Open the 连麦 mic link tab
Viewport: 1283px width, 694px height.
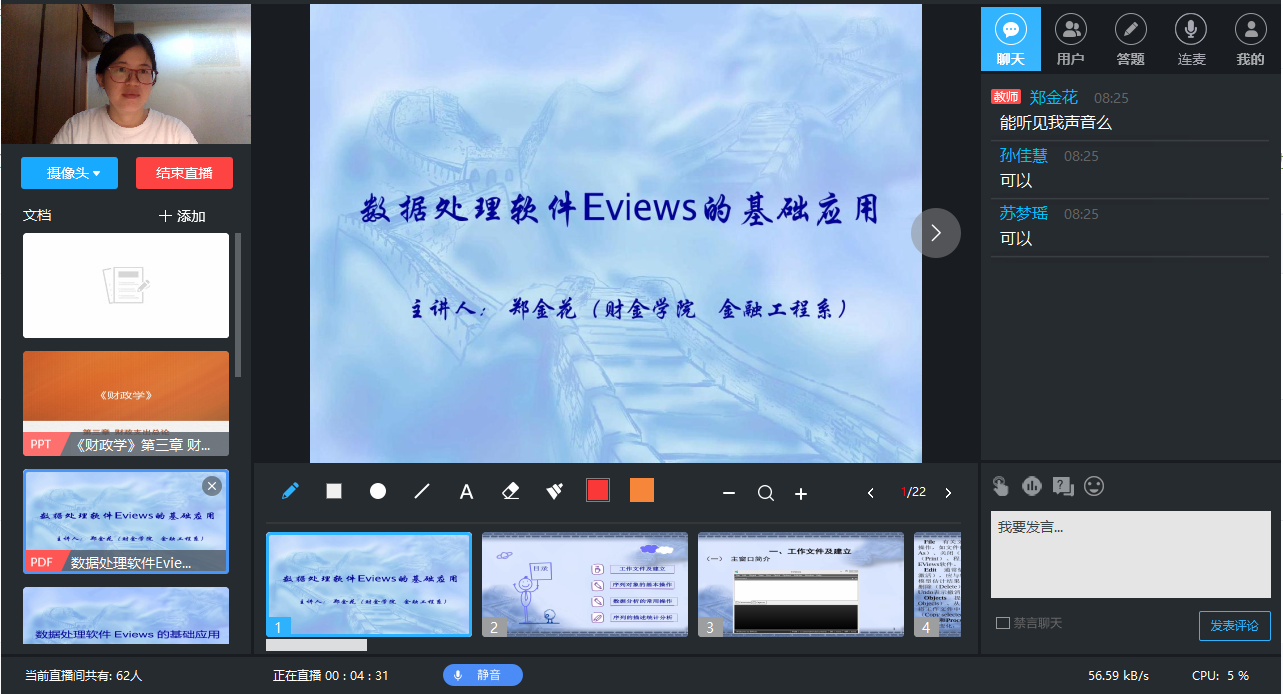pyautogui.click(x=1191, y=39)
